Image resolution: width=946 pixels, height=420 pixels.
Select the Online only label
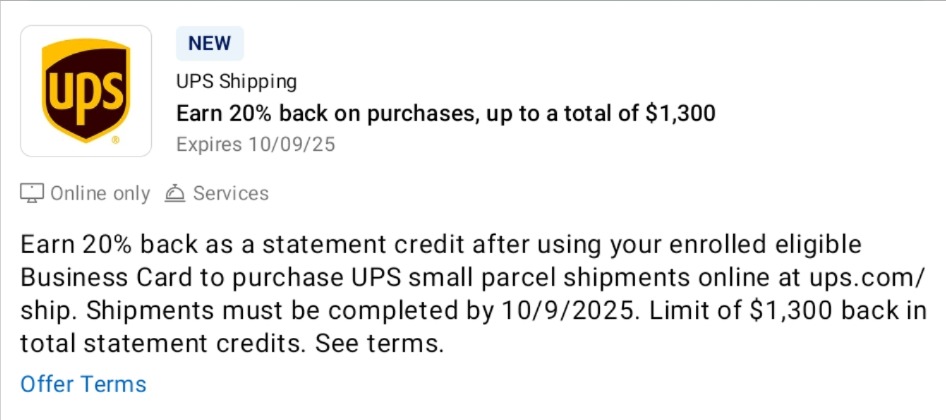coord(100,194)
